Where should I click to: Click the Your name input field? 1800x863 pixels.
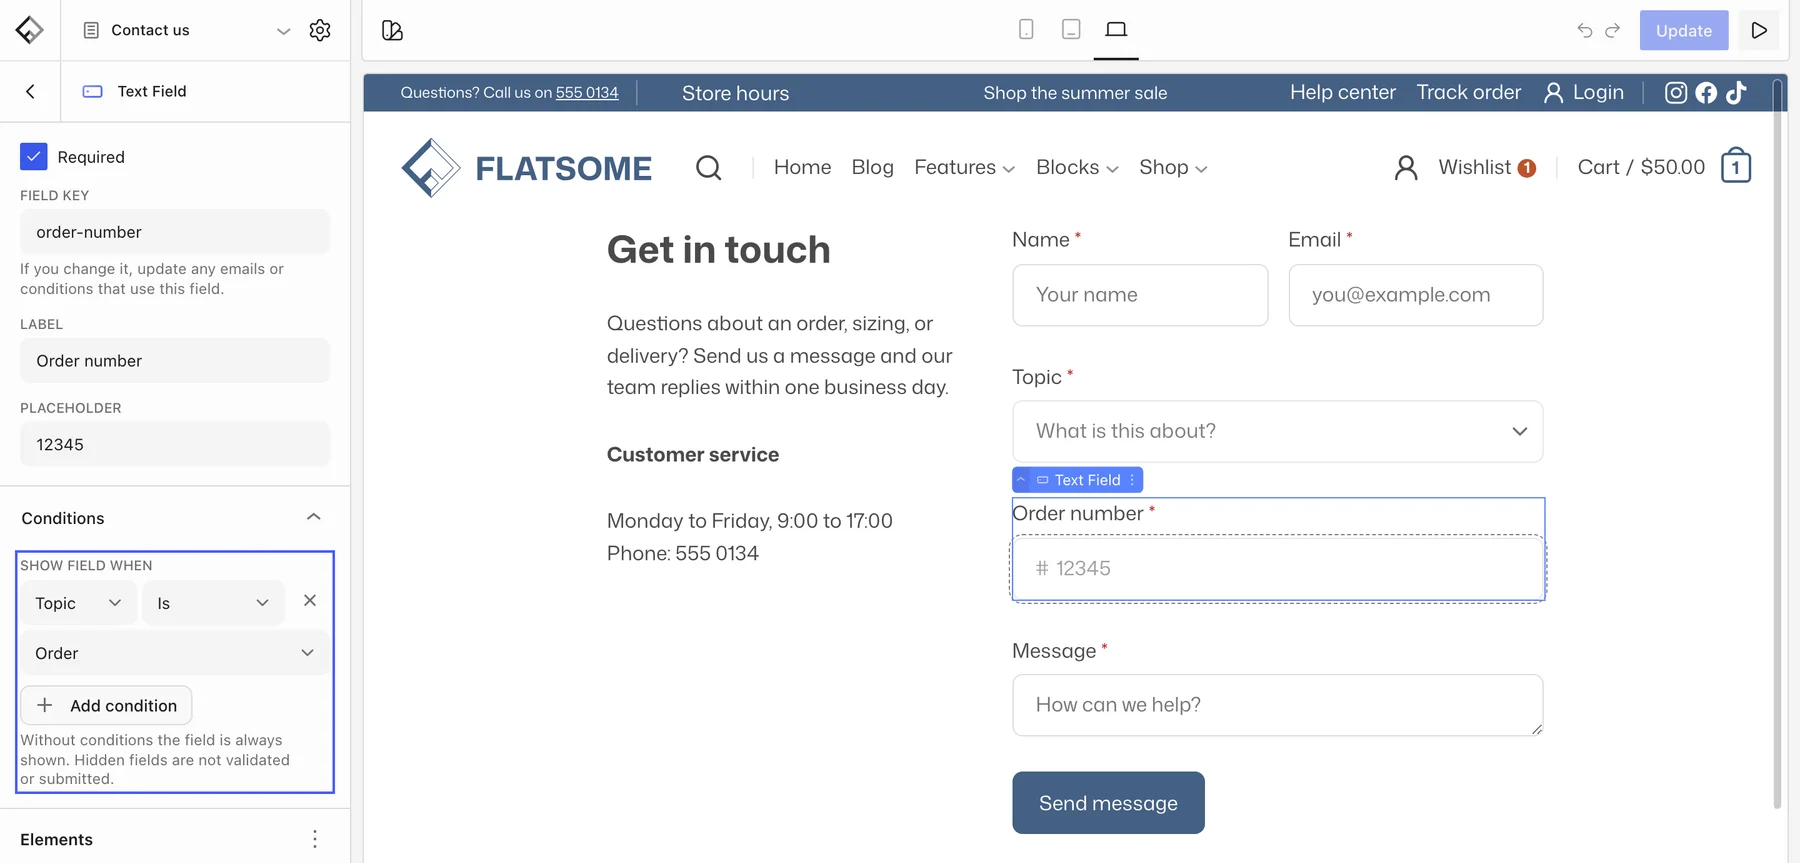(x=1140, y=295)
